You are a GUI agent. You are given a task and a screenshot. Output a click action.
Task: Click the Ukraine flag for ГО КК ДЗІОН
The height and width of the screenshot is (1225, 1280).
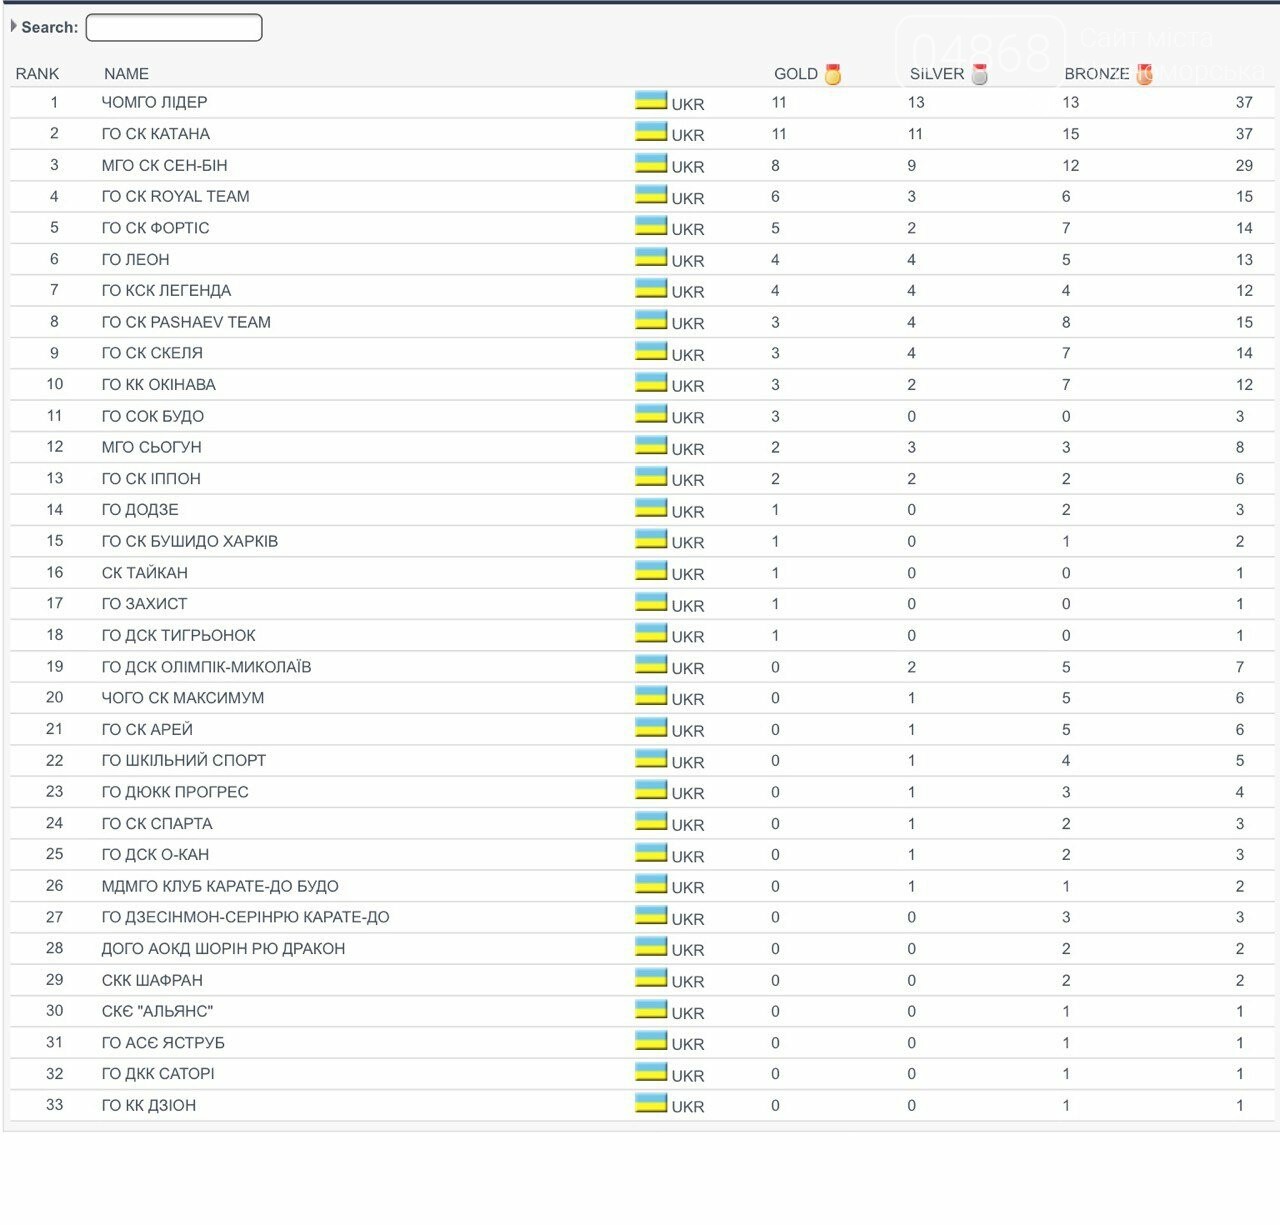click(x=651, y=1103)
